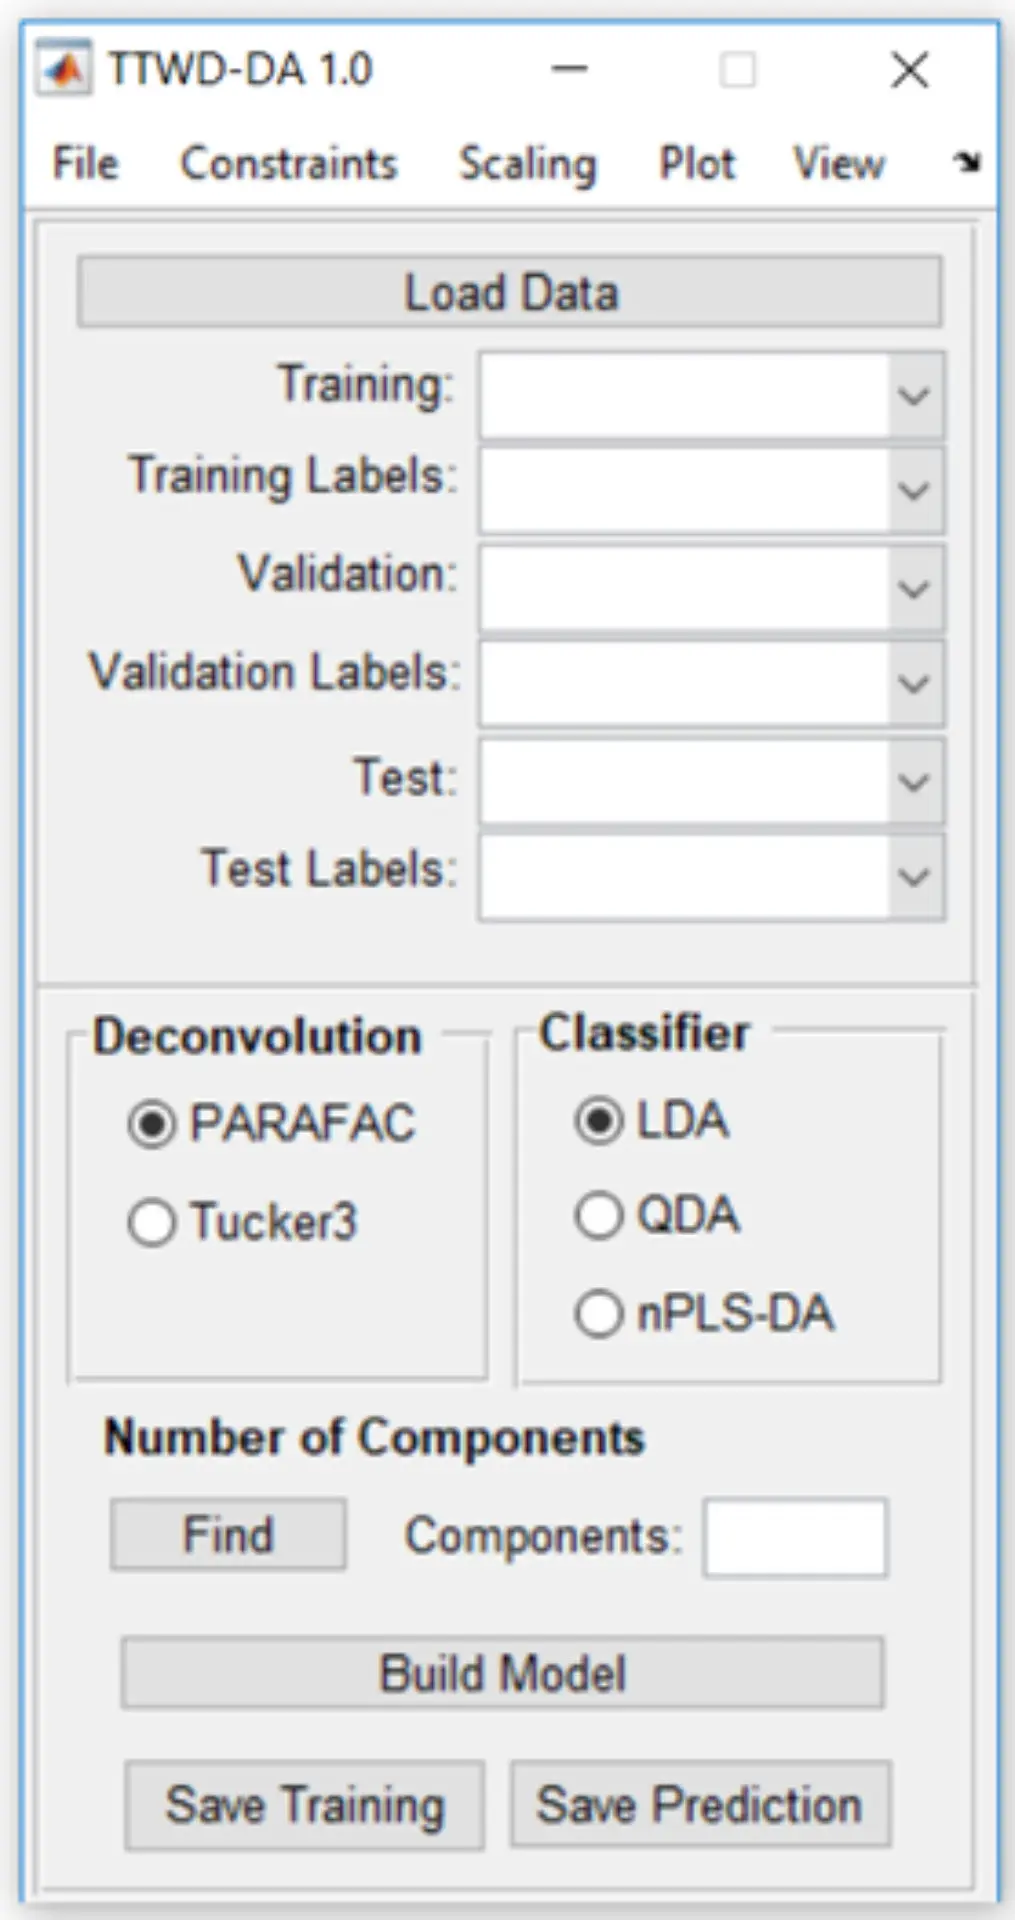The image size is (1015, 1920).
Task: Expand the Training dropdown
Action: [914, 396]
